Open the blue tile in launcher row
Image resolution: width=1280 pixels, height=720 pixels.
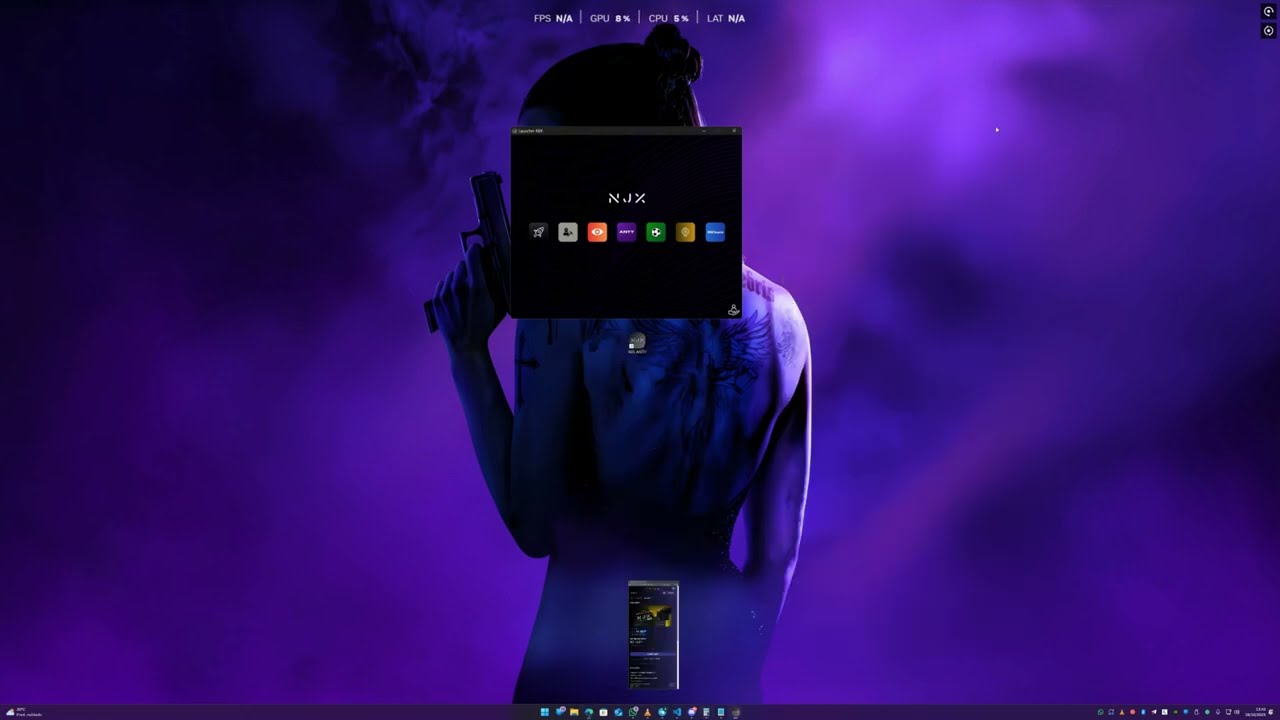[x=715, y=232]
